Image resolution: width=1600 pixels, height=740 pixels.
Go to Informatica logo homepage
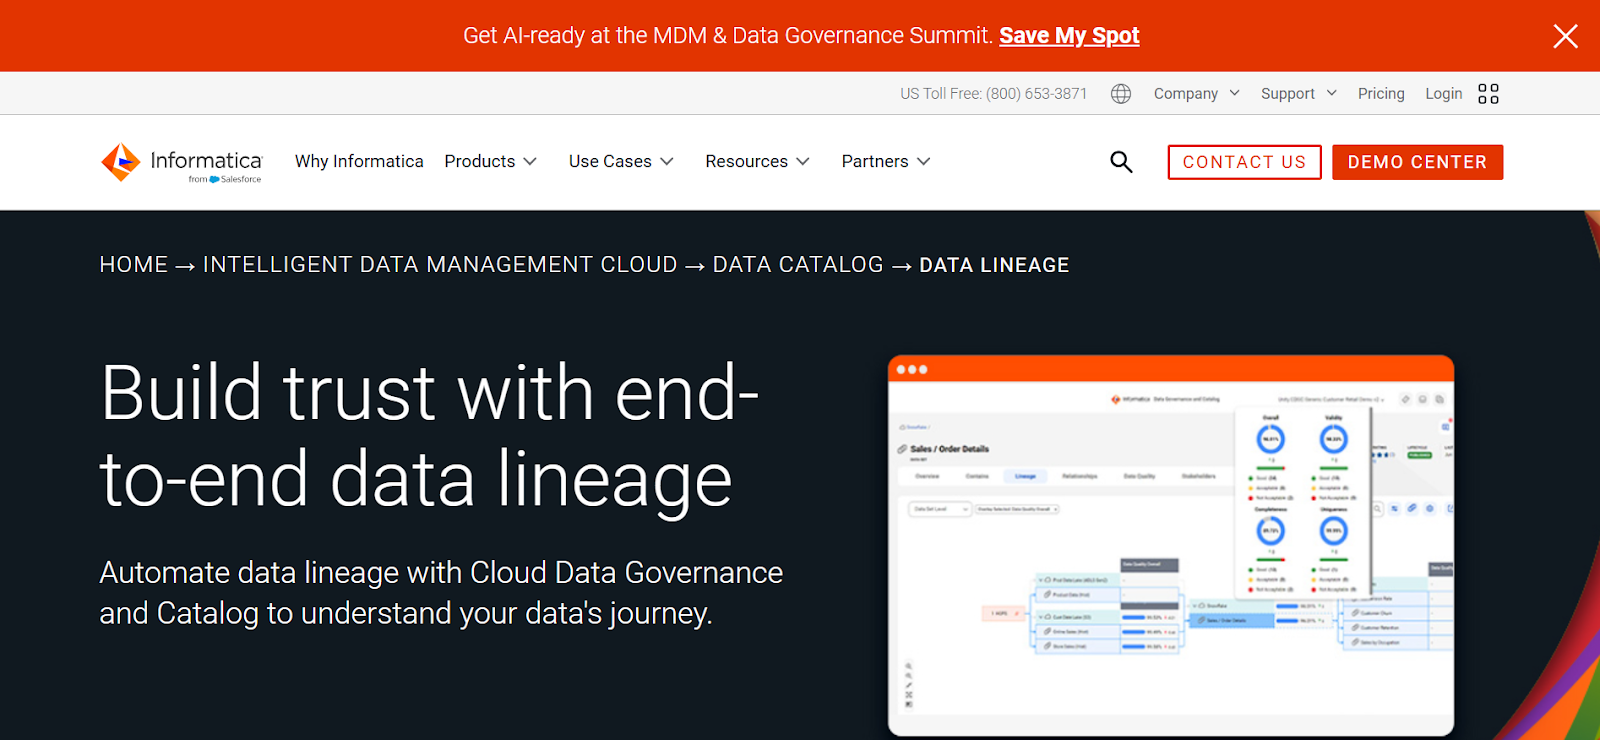181,162
